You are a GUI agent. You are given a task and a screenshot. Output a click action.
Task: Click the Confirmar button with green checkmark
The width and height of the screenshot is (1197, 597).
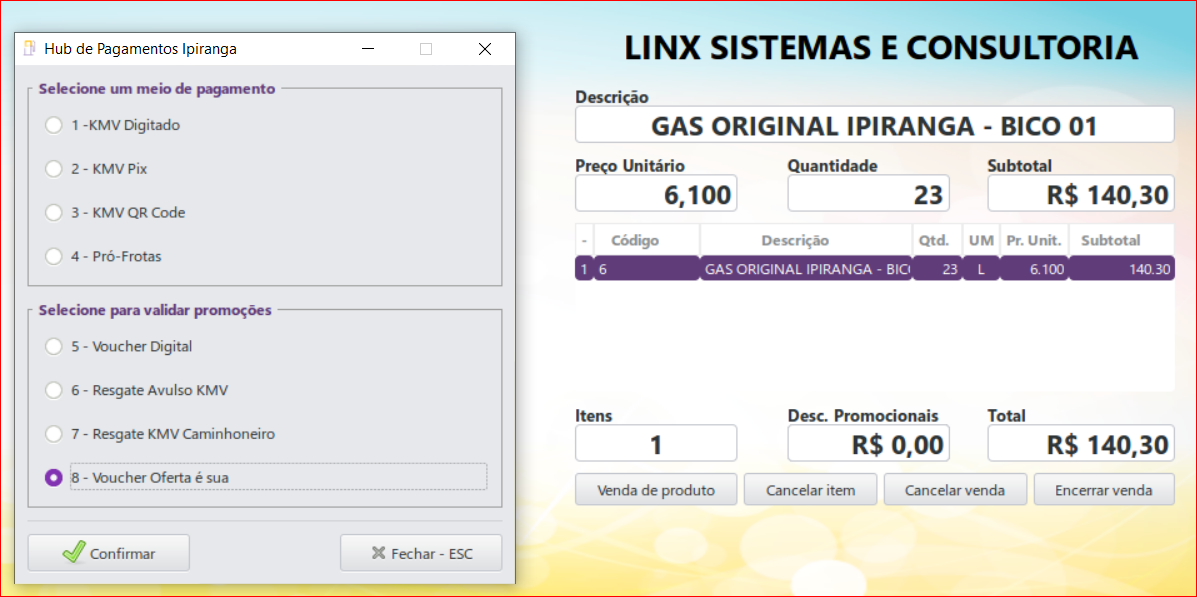click(108, 553)
